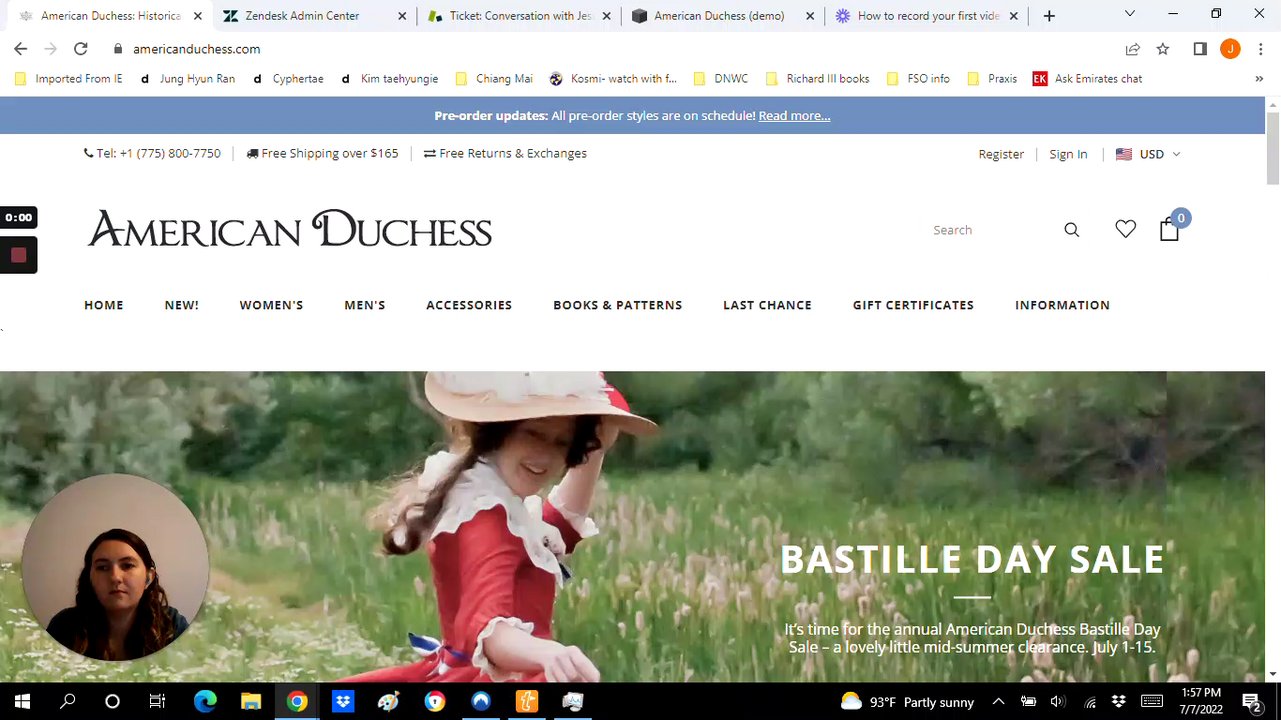Bookmark this page with star icon
This screenshot has width=1281, height=720.
click(x=1163, y=49)
